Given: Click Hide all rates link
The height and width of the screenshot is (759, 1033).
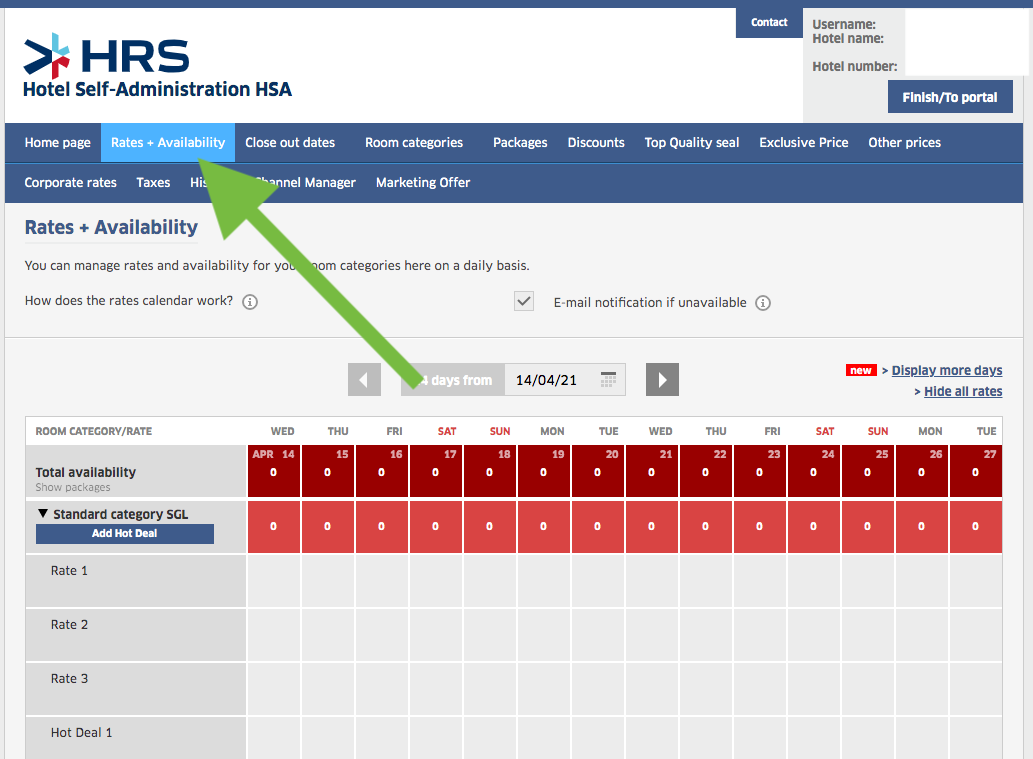Looking at the screenshot, I should [x=963, y=391].
